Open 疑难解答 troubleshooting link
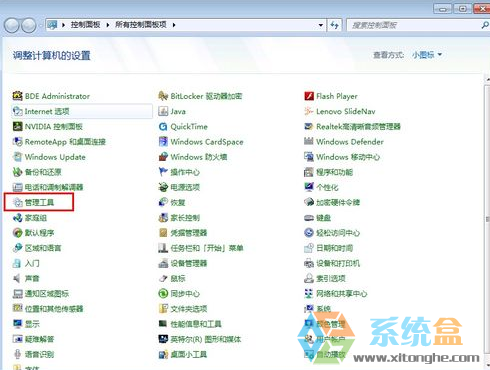 tap(39, 339)
